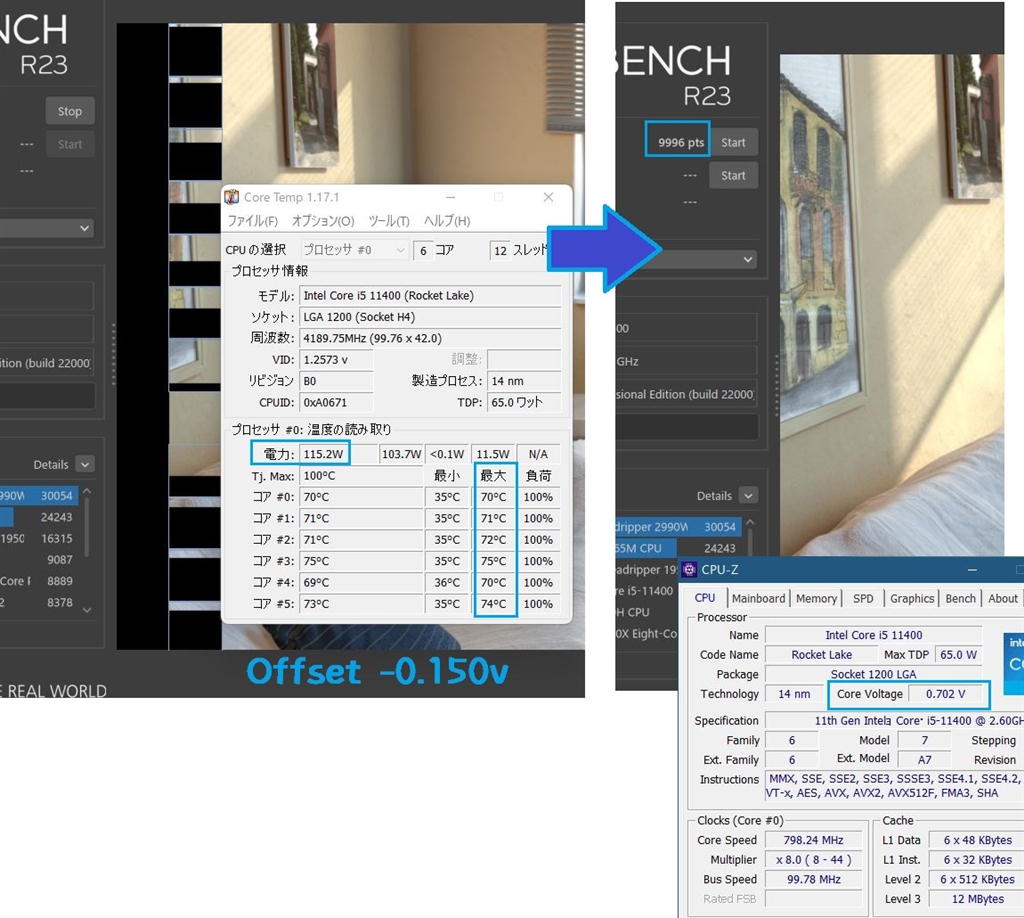Open the ヘルプ(H) menu in Core Temp

click(447, 221)
